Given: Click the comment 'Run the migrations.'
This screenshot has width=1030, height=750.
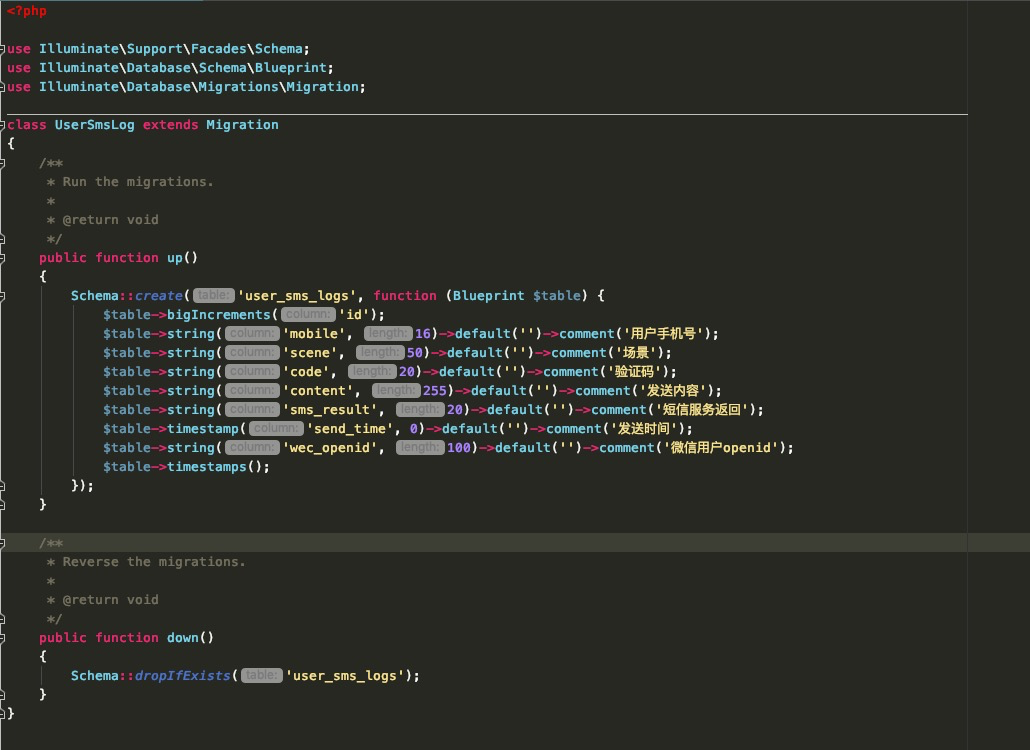Looking at the screenshot, I should tap(138, 182).
